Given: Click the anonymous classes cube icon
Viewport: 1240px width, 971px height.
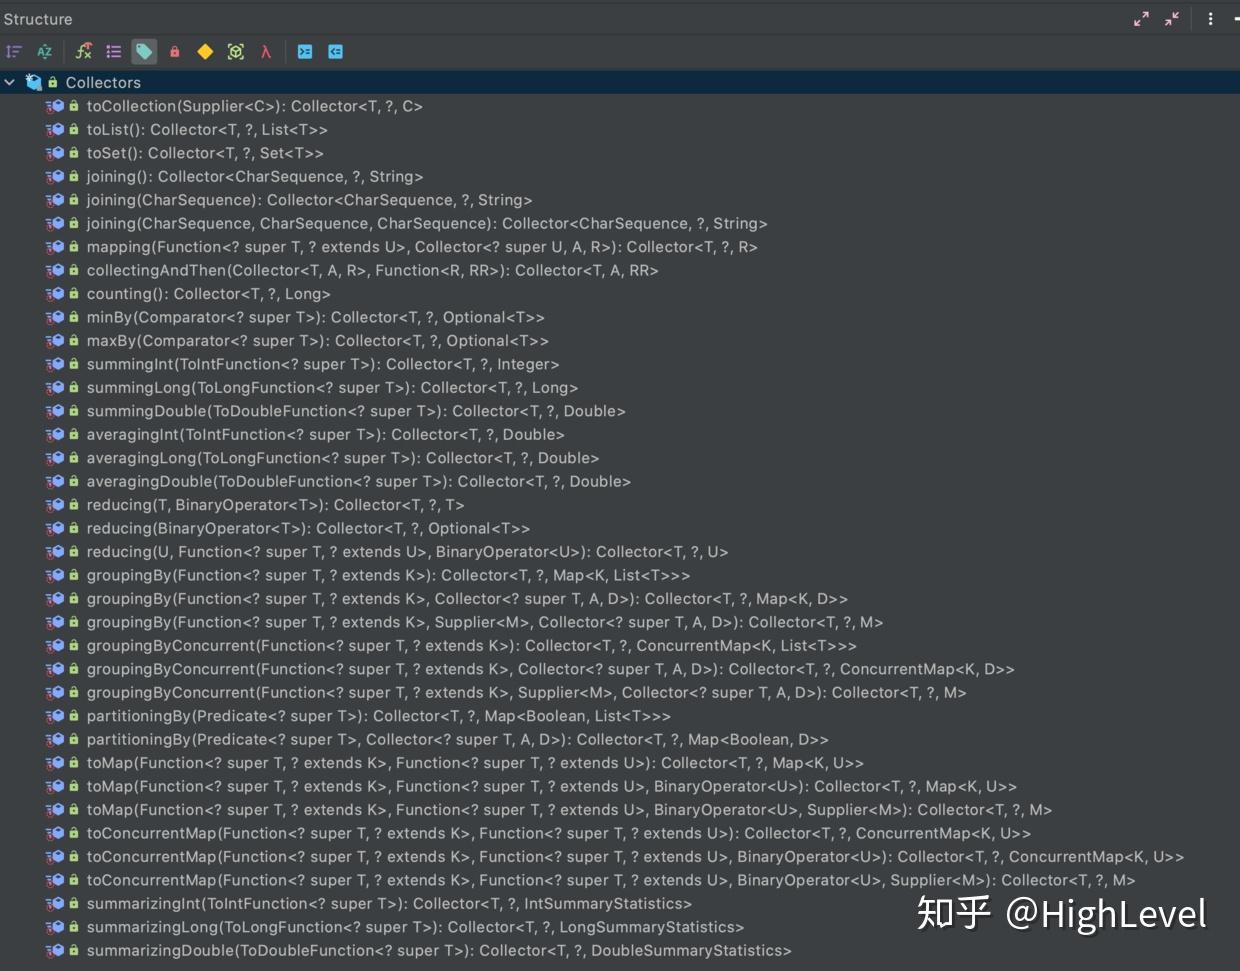Looking at the screenshot, I should (235, 51).
